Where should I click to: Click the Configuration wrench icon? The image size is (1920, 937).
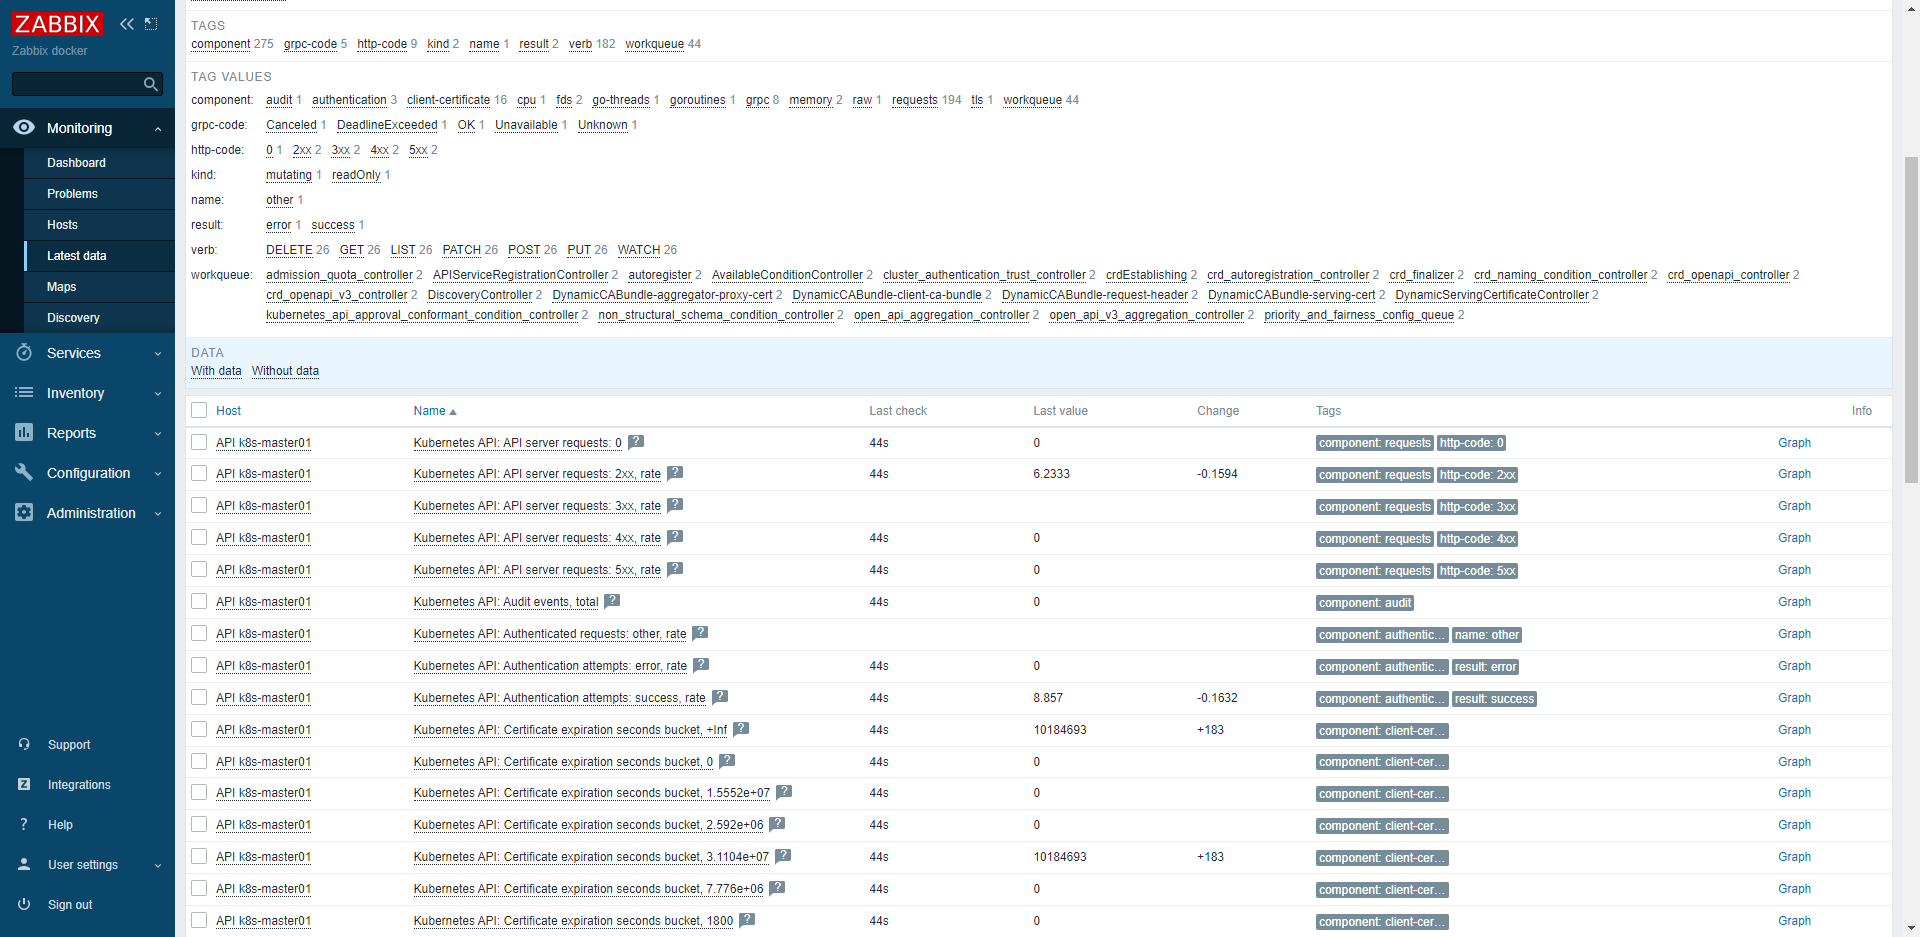(x=24, y=472)
